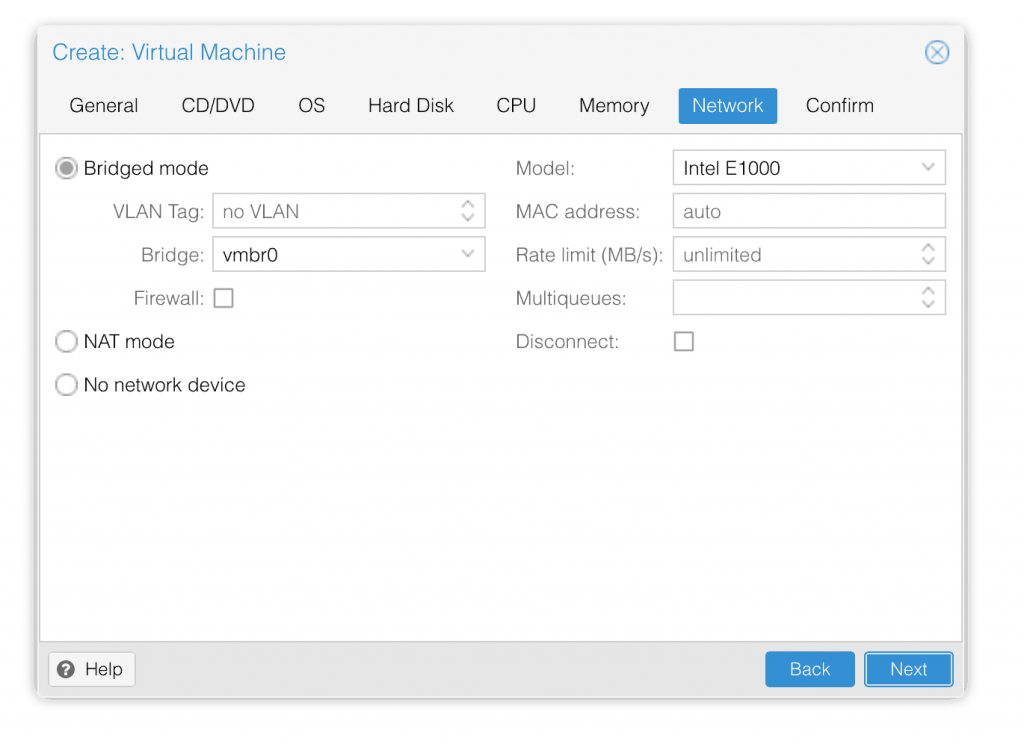Choose No network device option
The width and height of the screenshot is (1024, 744).
(66, 385)
